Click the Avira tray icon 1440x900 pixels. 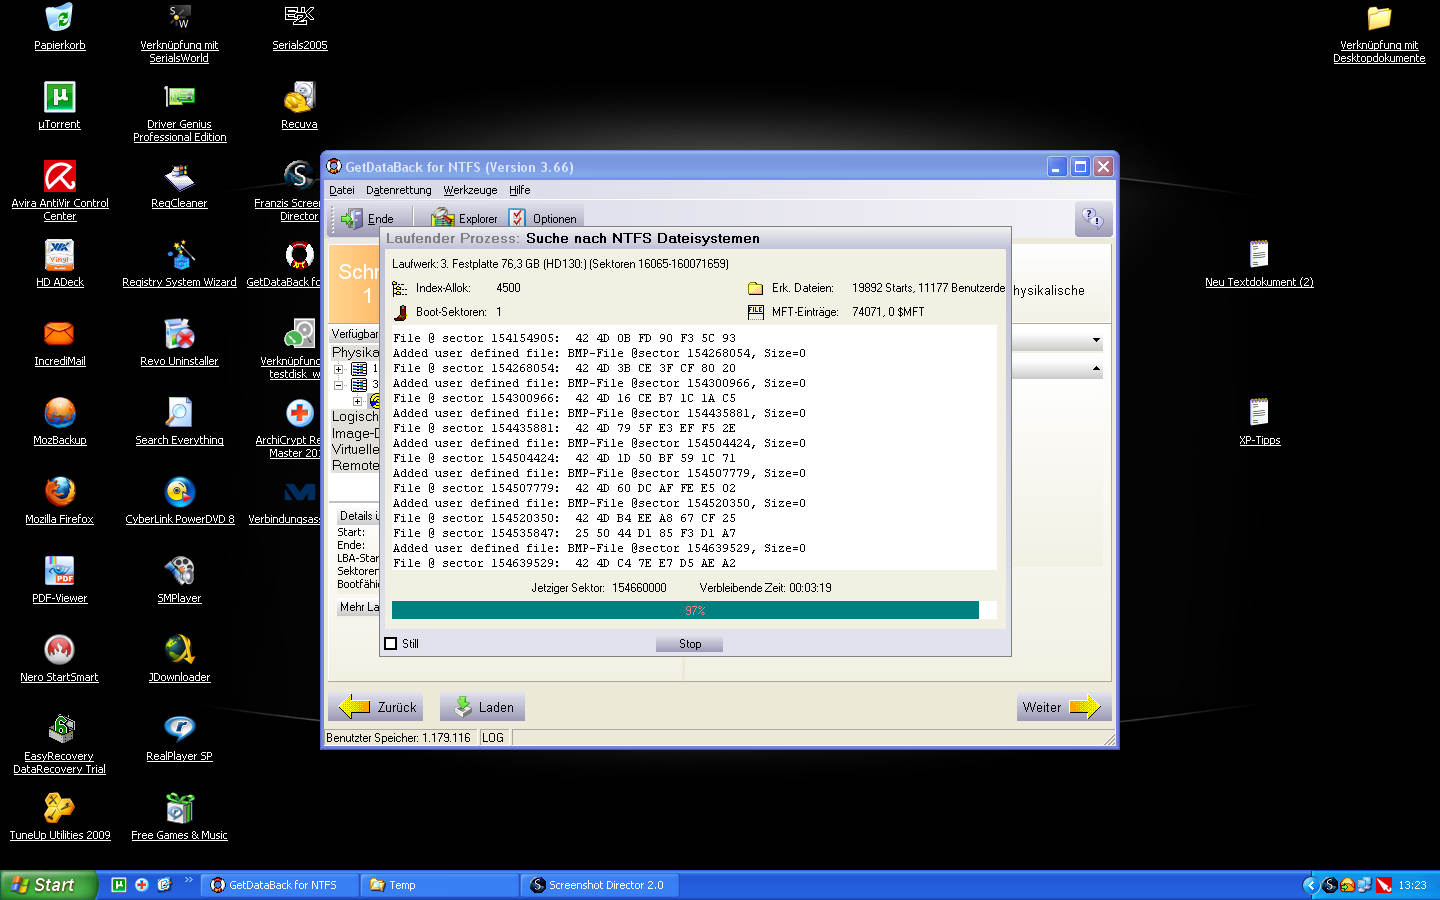click(x=1384, y=885)
